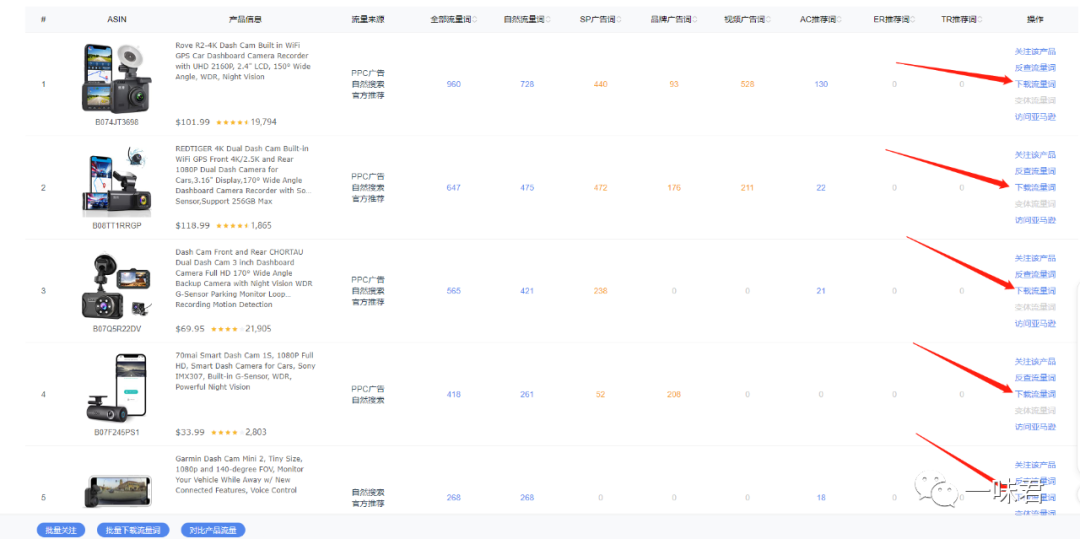The height and width of the screenshot is (539, 1080).
Task: Click 反查流量词 for the CHORTAU row
Action: pos(1035,274)
